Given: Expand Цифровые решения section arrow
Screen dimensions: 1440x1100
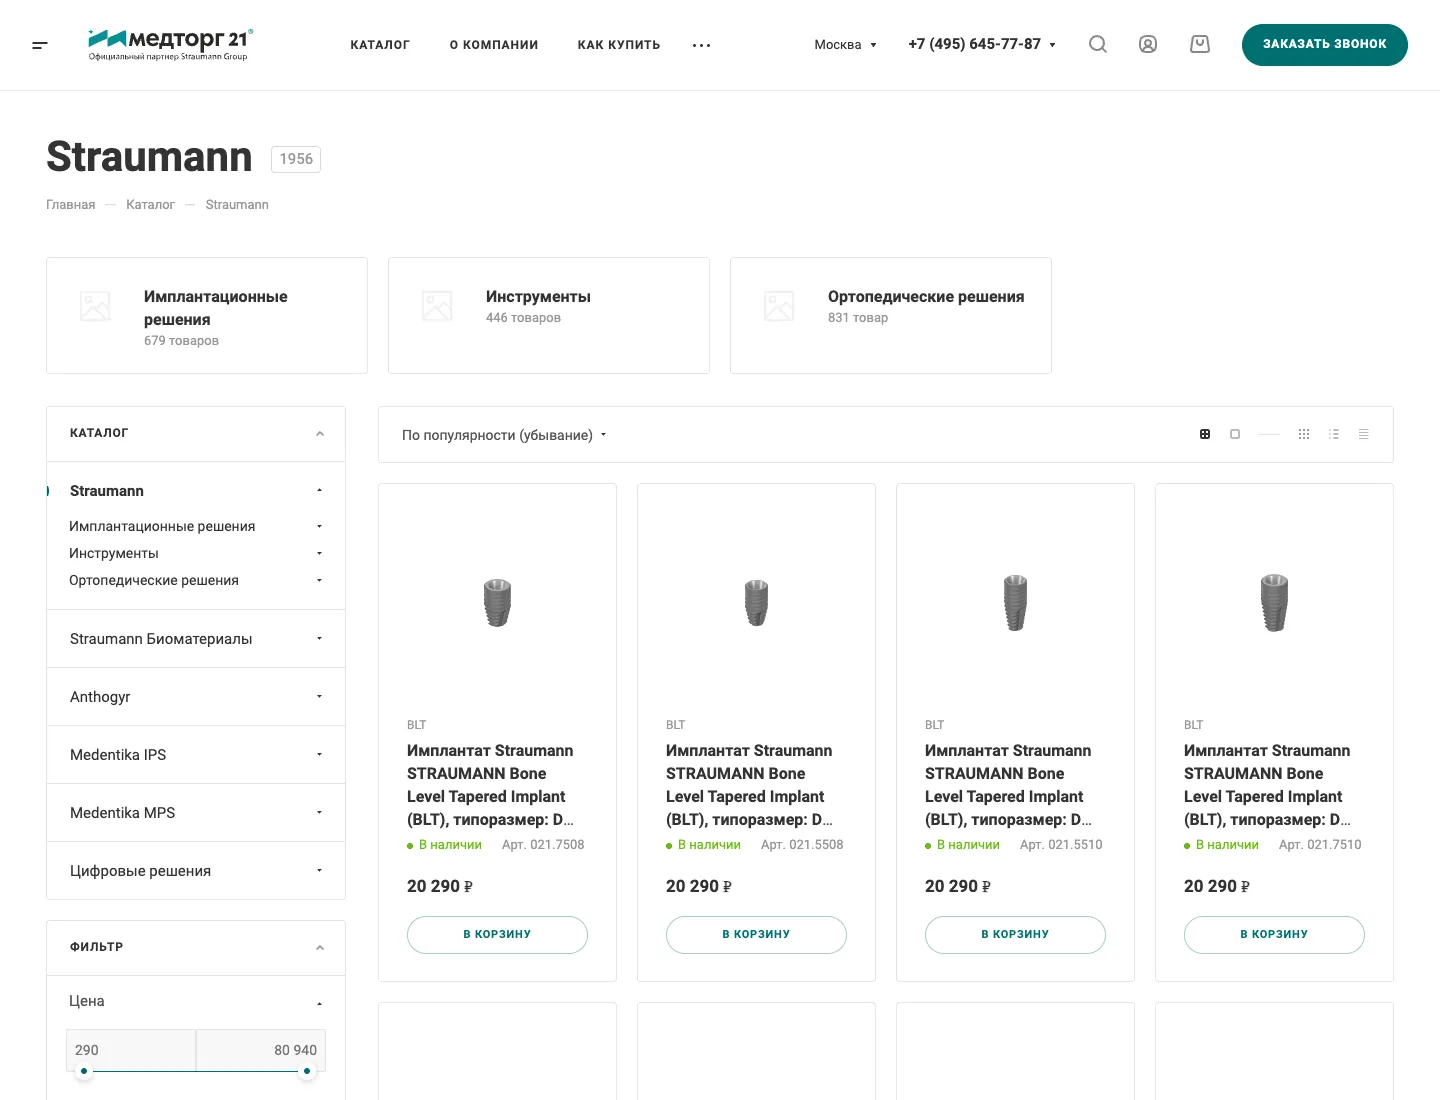Looking at the screenshot, I should 319,871.
